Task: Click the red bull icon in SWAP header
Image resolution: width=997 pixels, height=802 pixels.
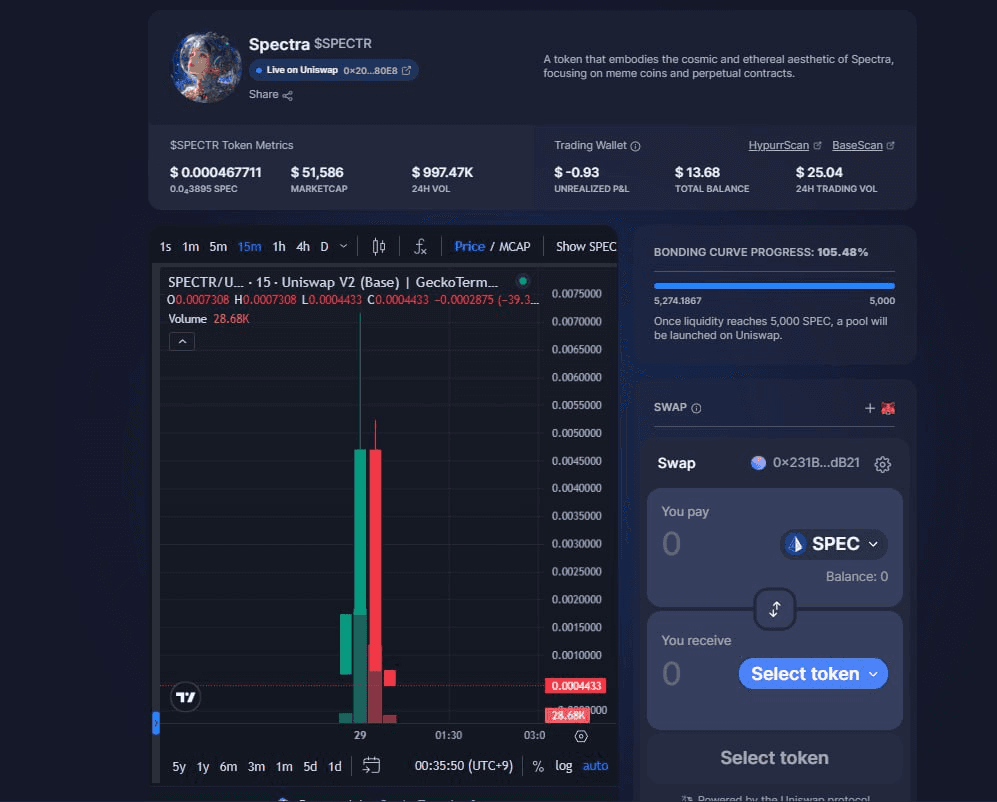Action: click(888, 408)
